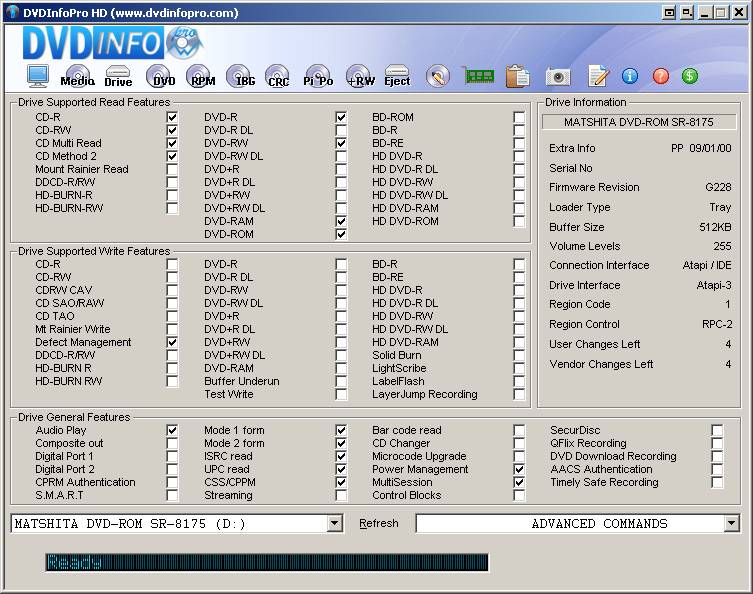This screenshot has width=753, height=594.
Task: Toggle the CD-R read feature checkbox
Action: click(172, 117)
